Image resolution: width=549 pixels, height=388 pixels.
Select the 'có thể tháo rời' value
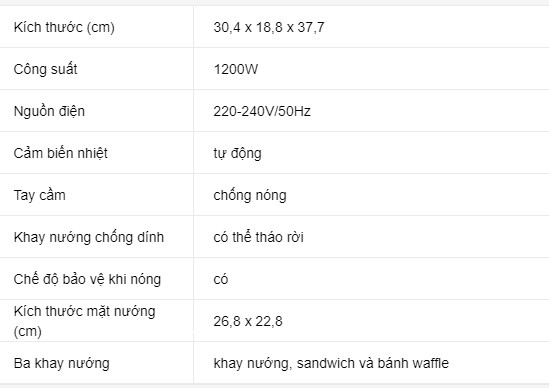coord(258,237)
